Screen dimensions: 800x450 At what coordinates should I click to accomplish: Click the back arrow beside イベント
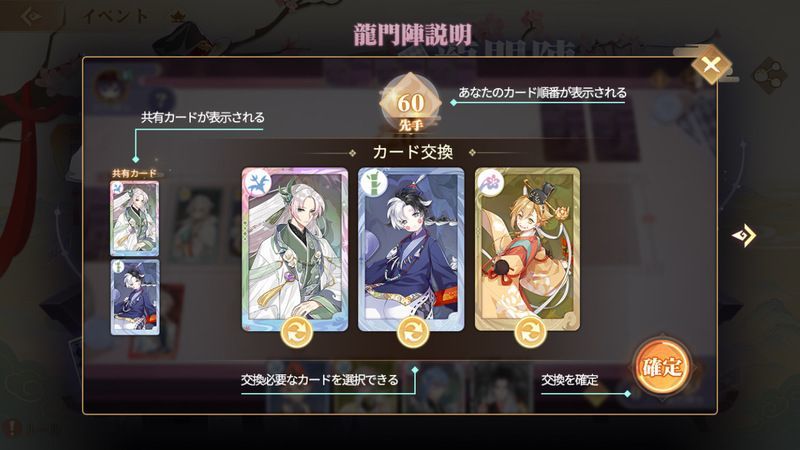click(x=32, y=17)
